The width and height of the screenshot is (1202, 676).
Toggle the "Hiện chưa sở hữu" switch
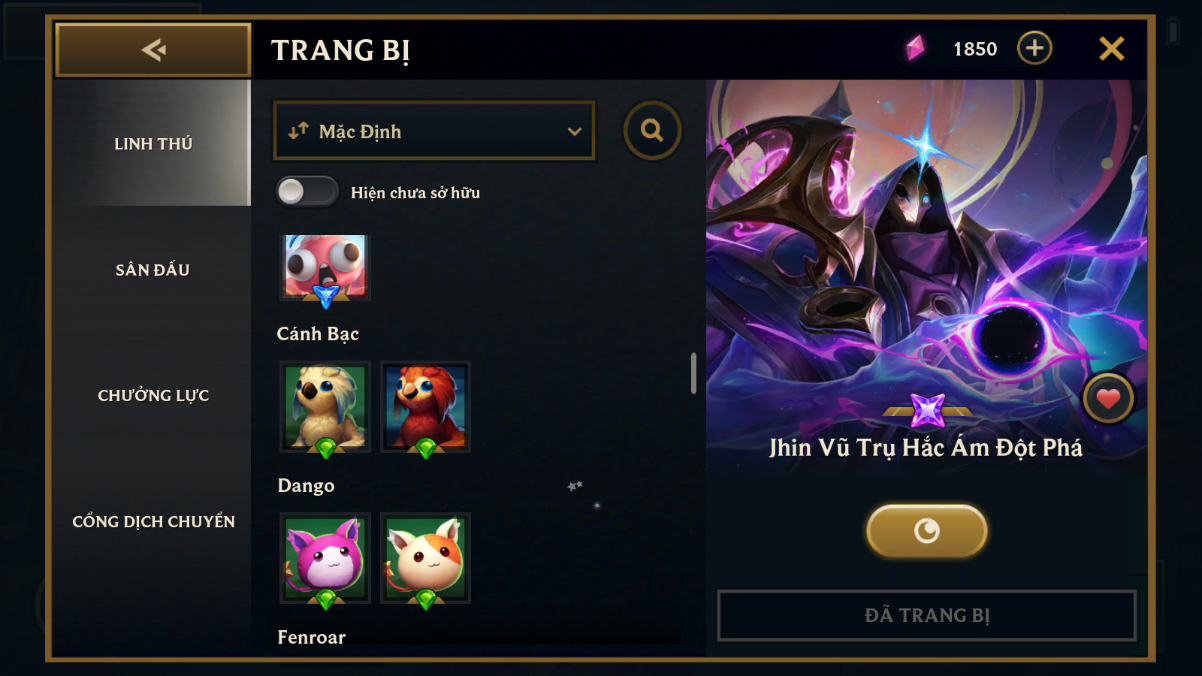click(x=307, y=192)
